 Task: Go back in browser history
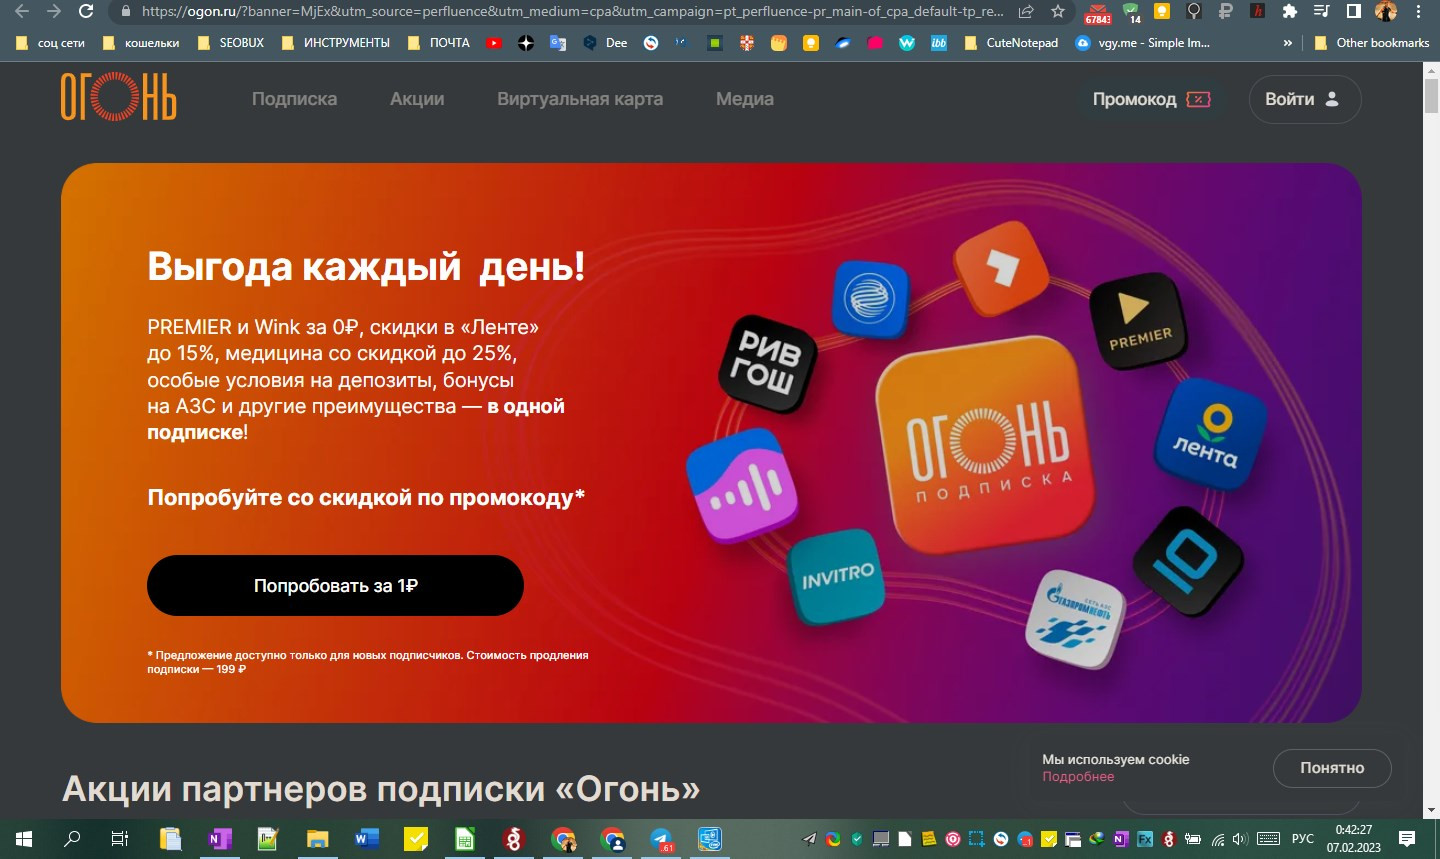21,11
